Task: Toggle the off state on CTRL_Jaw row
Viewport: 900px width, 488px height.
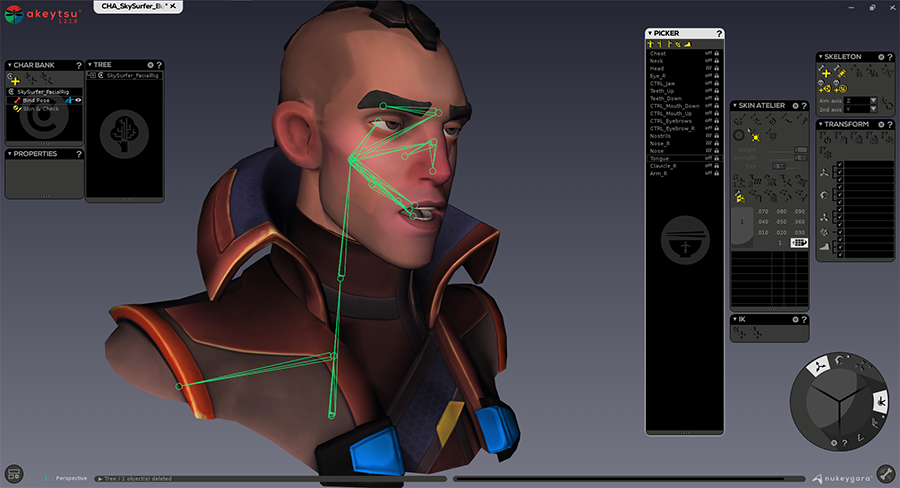Action: 709,83
